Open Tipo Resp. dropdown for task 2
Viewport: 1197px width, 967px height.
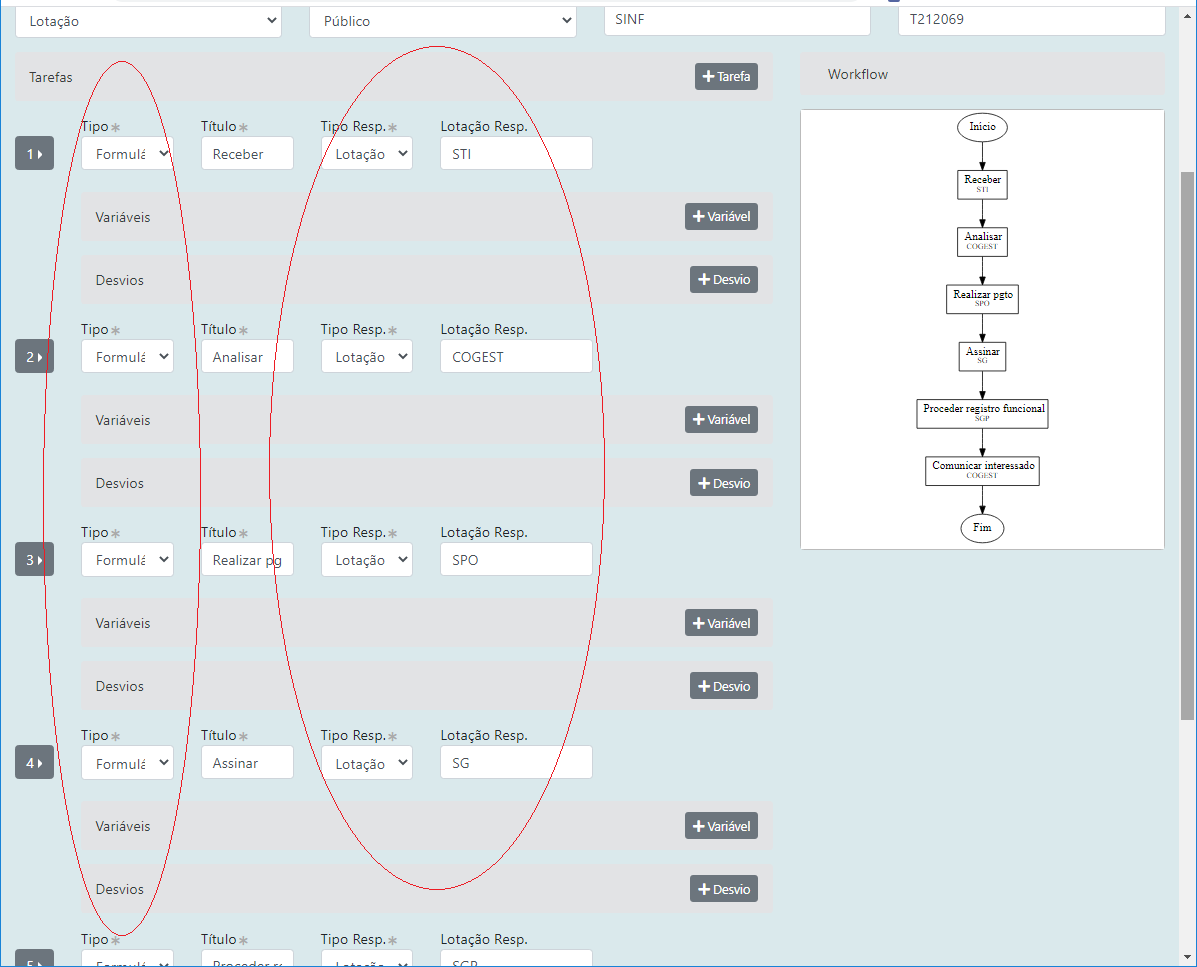366,357
